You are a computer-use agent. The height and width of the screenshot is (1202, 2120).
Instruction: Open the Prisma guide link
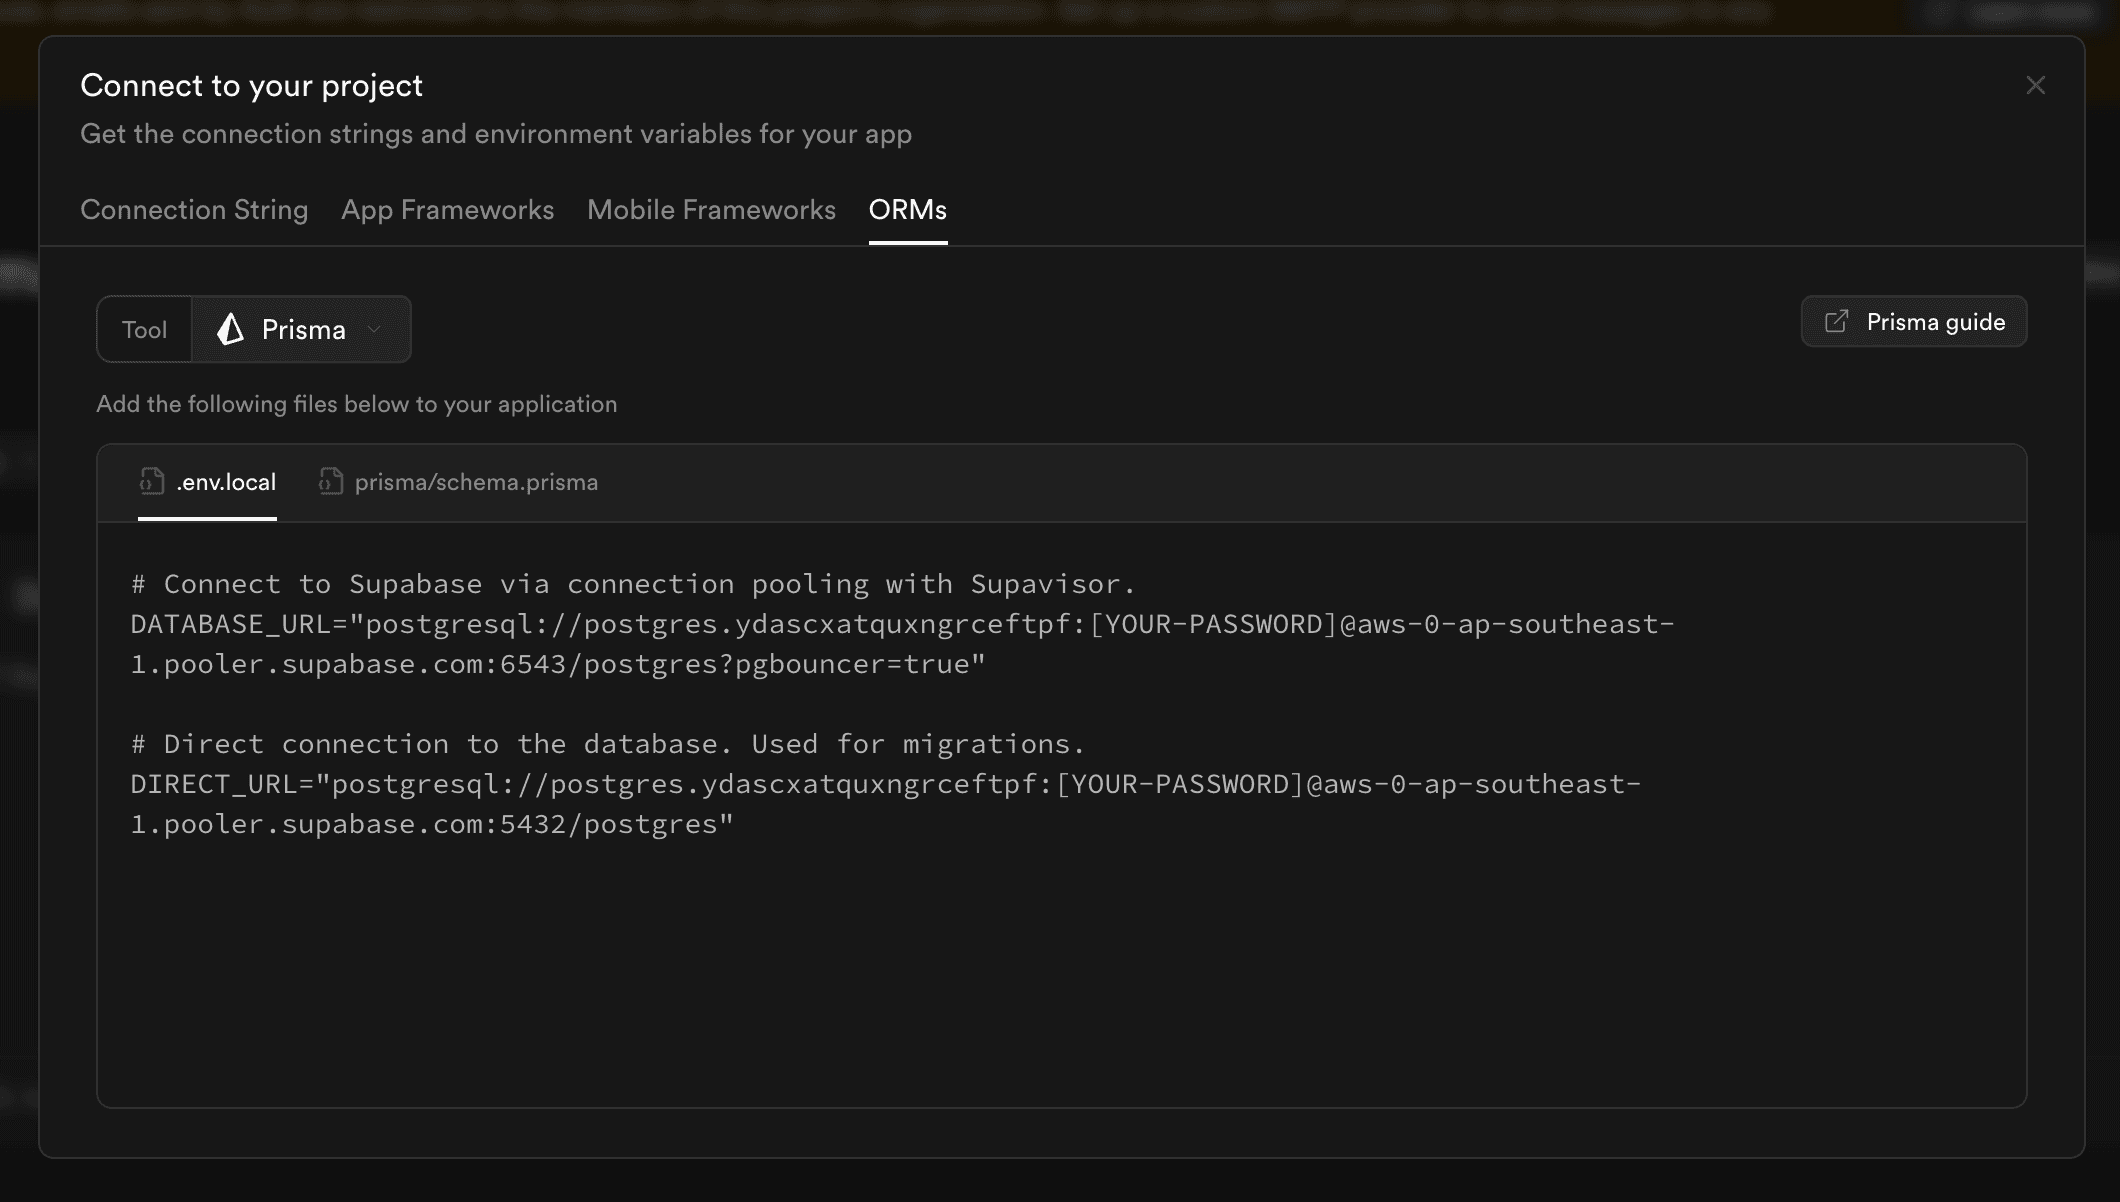[1914, 322]
